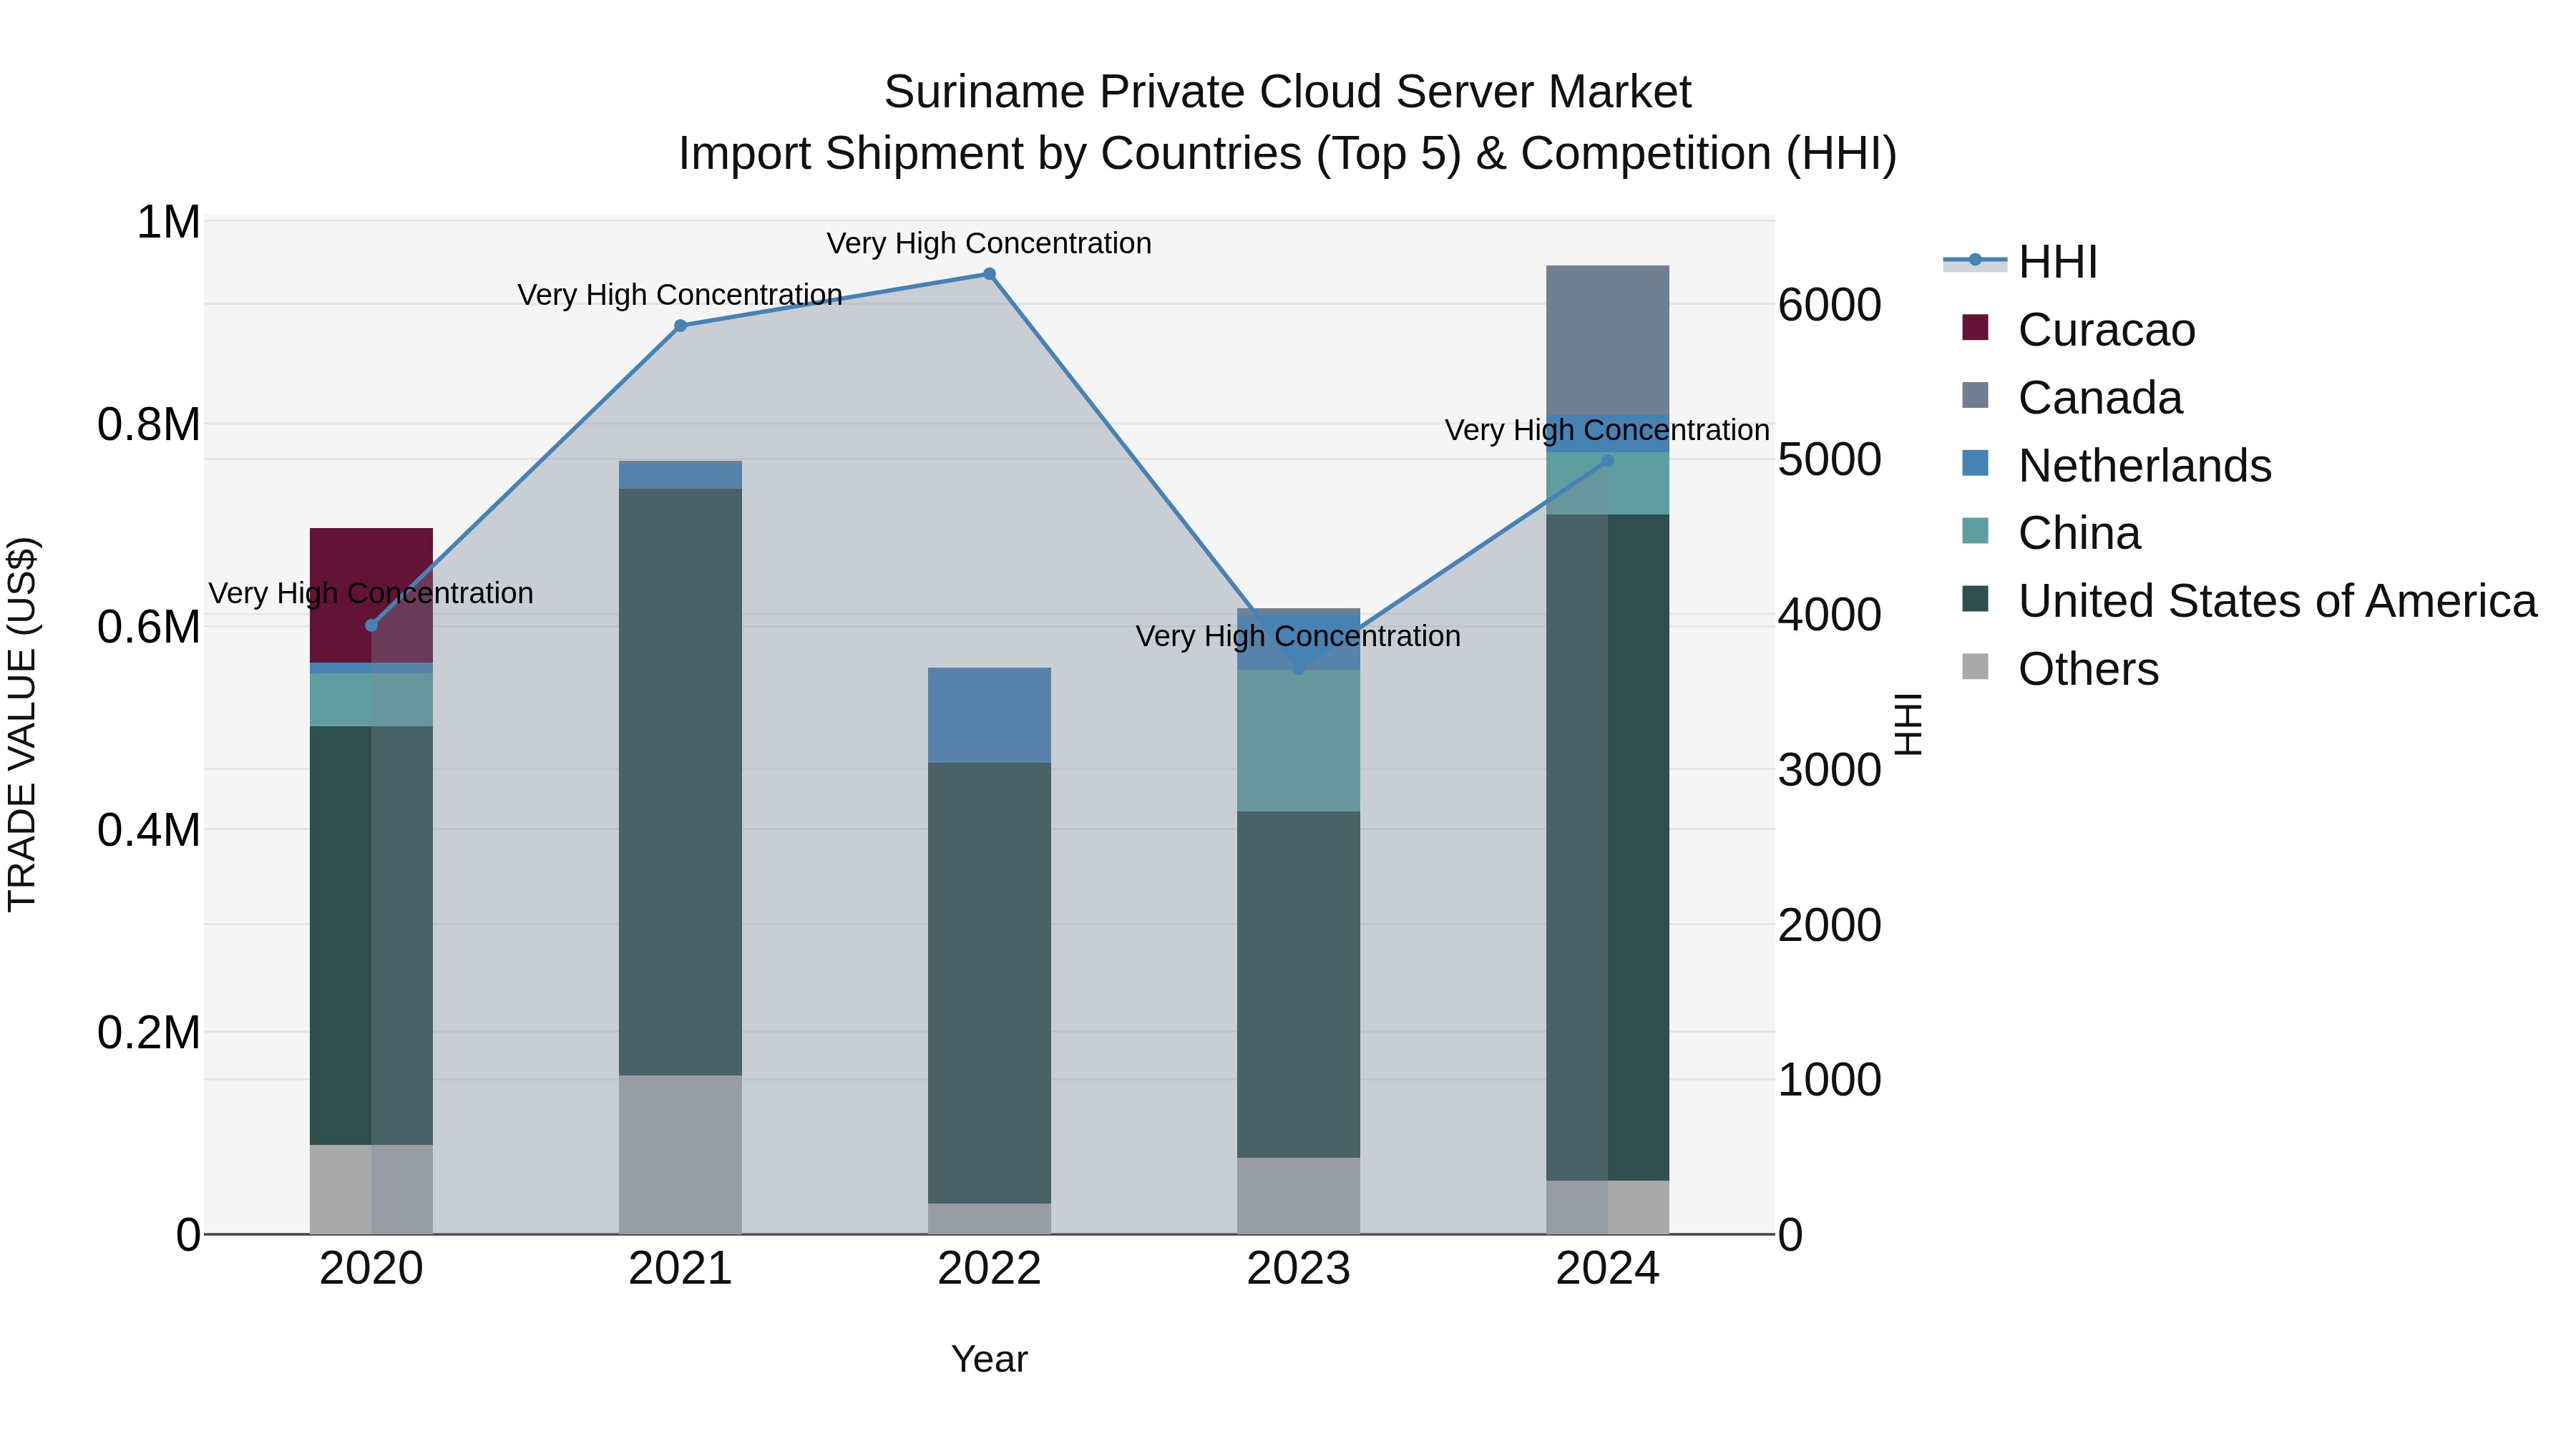Click the China teal color swatch
The height and width of the screenshot is (1449, 2576).
[1975, 530]
